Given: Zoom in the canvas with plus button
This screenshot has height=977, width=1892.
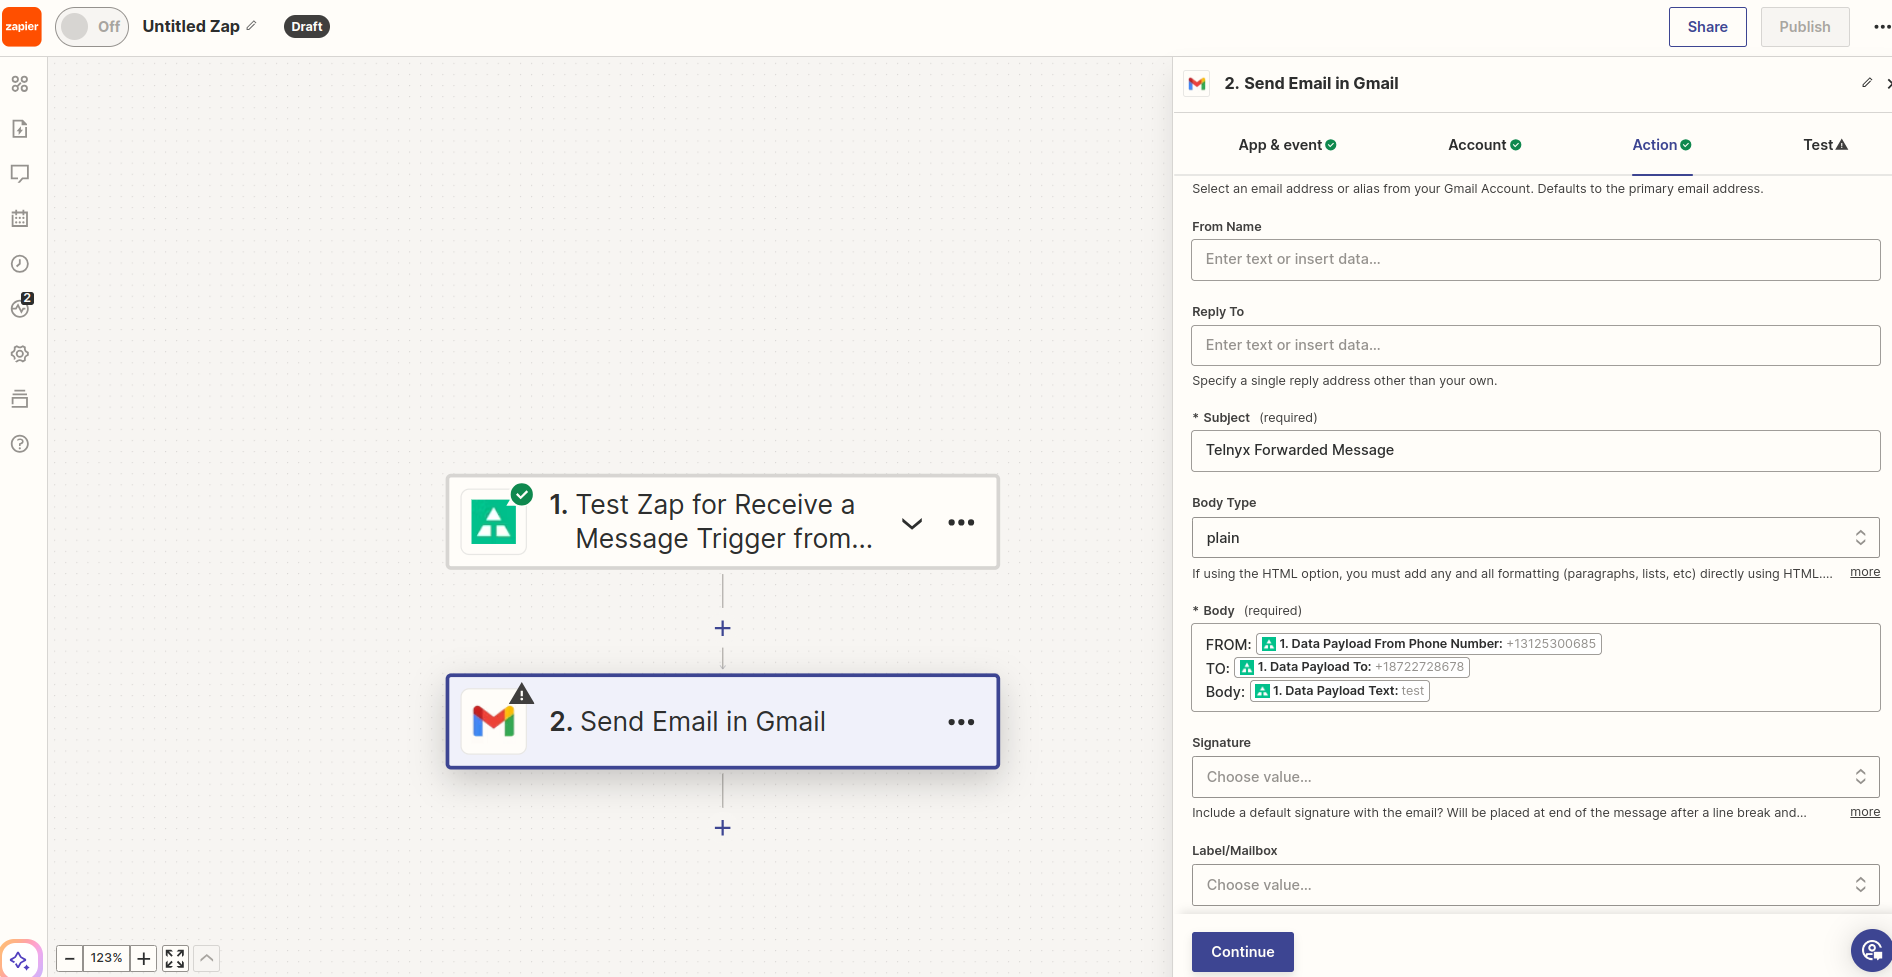Looking at the screenshot, I should coord(144,959).
